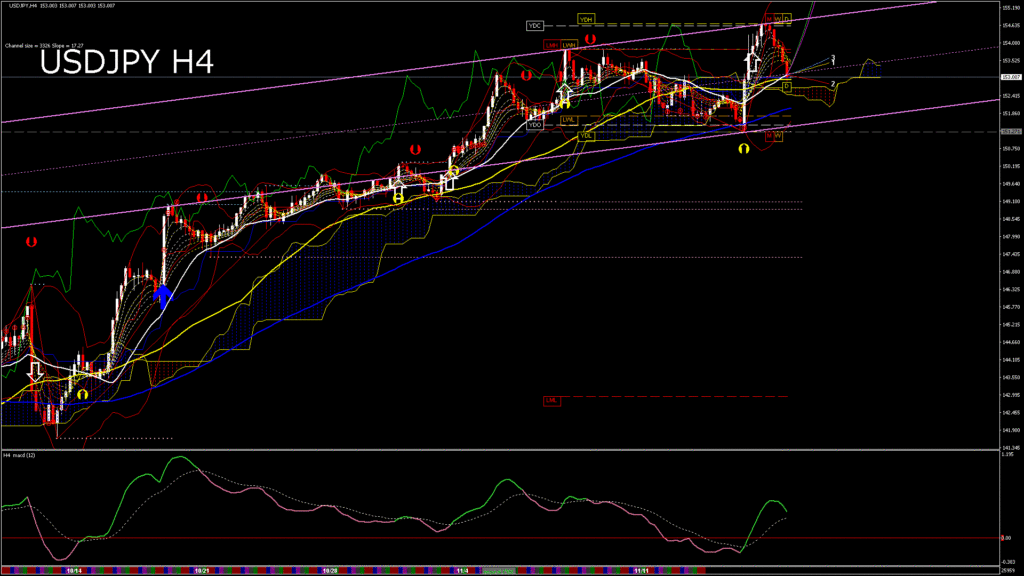Image resolution: width=1024 pixels, height=576 pixels.
Task: Click the 141.345 price axis label
Action: point(1010,448)
